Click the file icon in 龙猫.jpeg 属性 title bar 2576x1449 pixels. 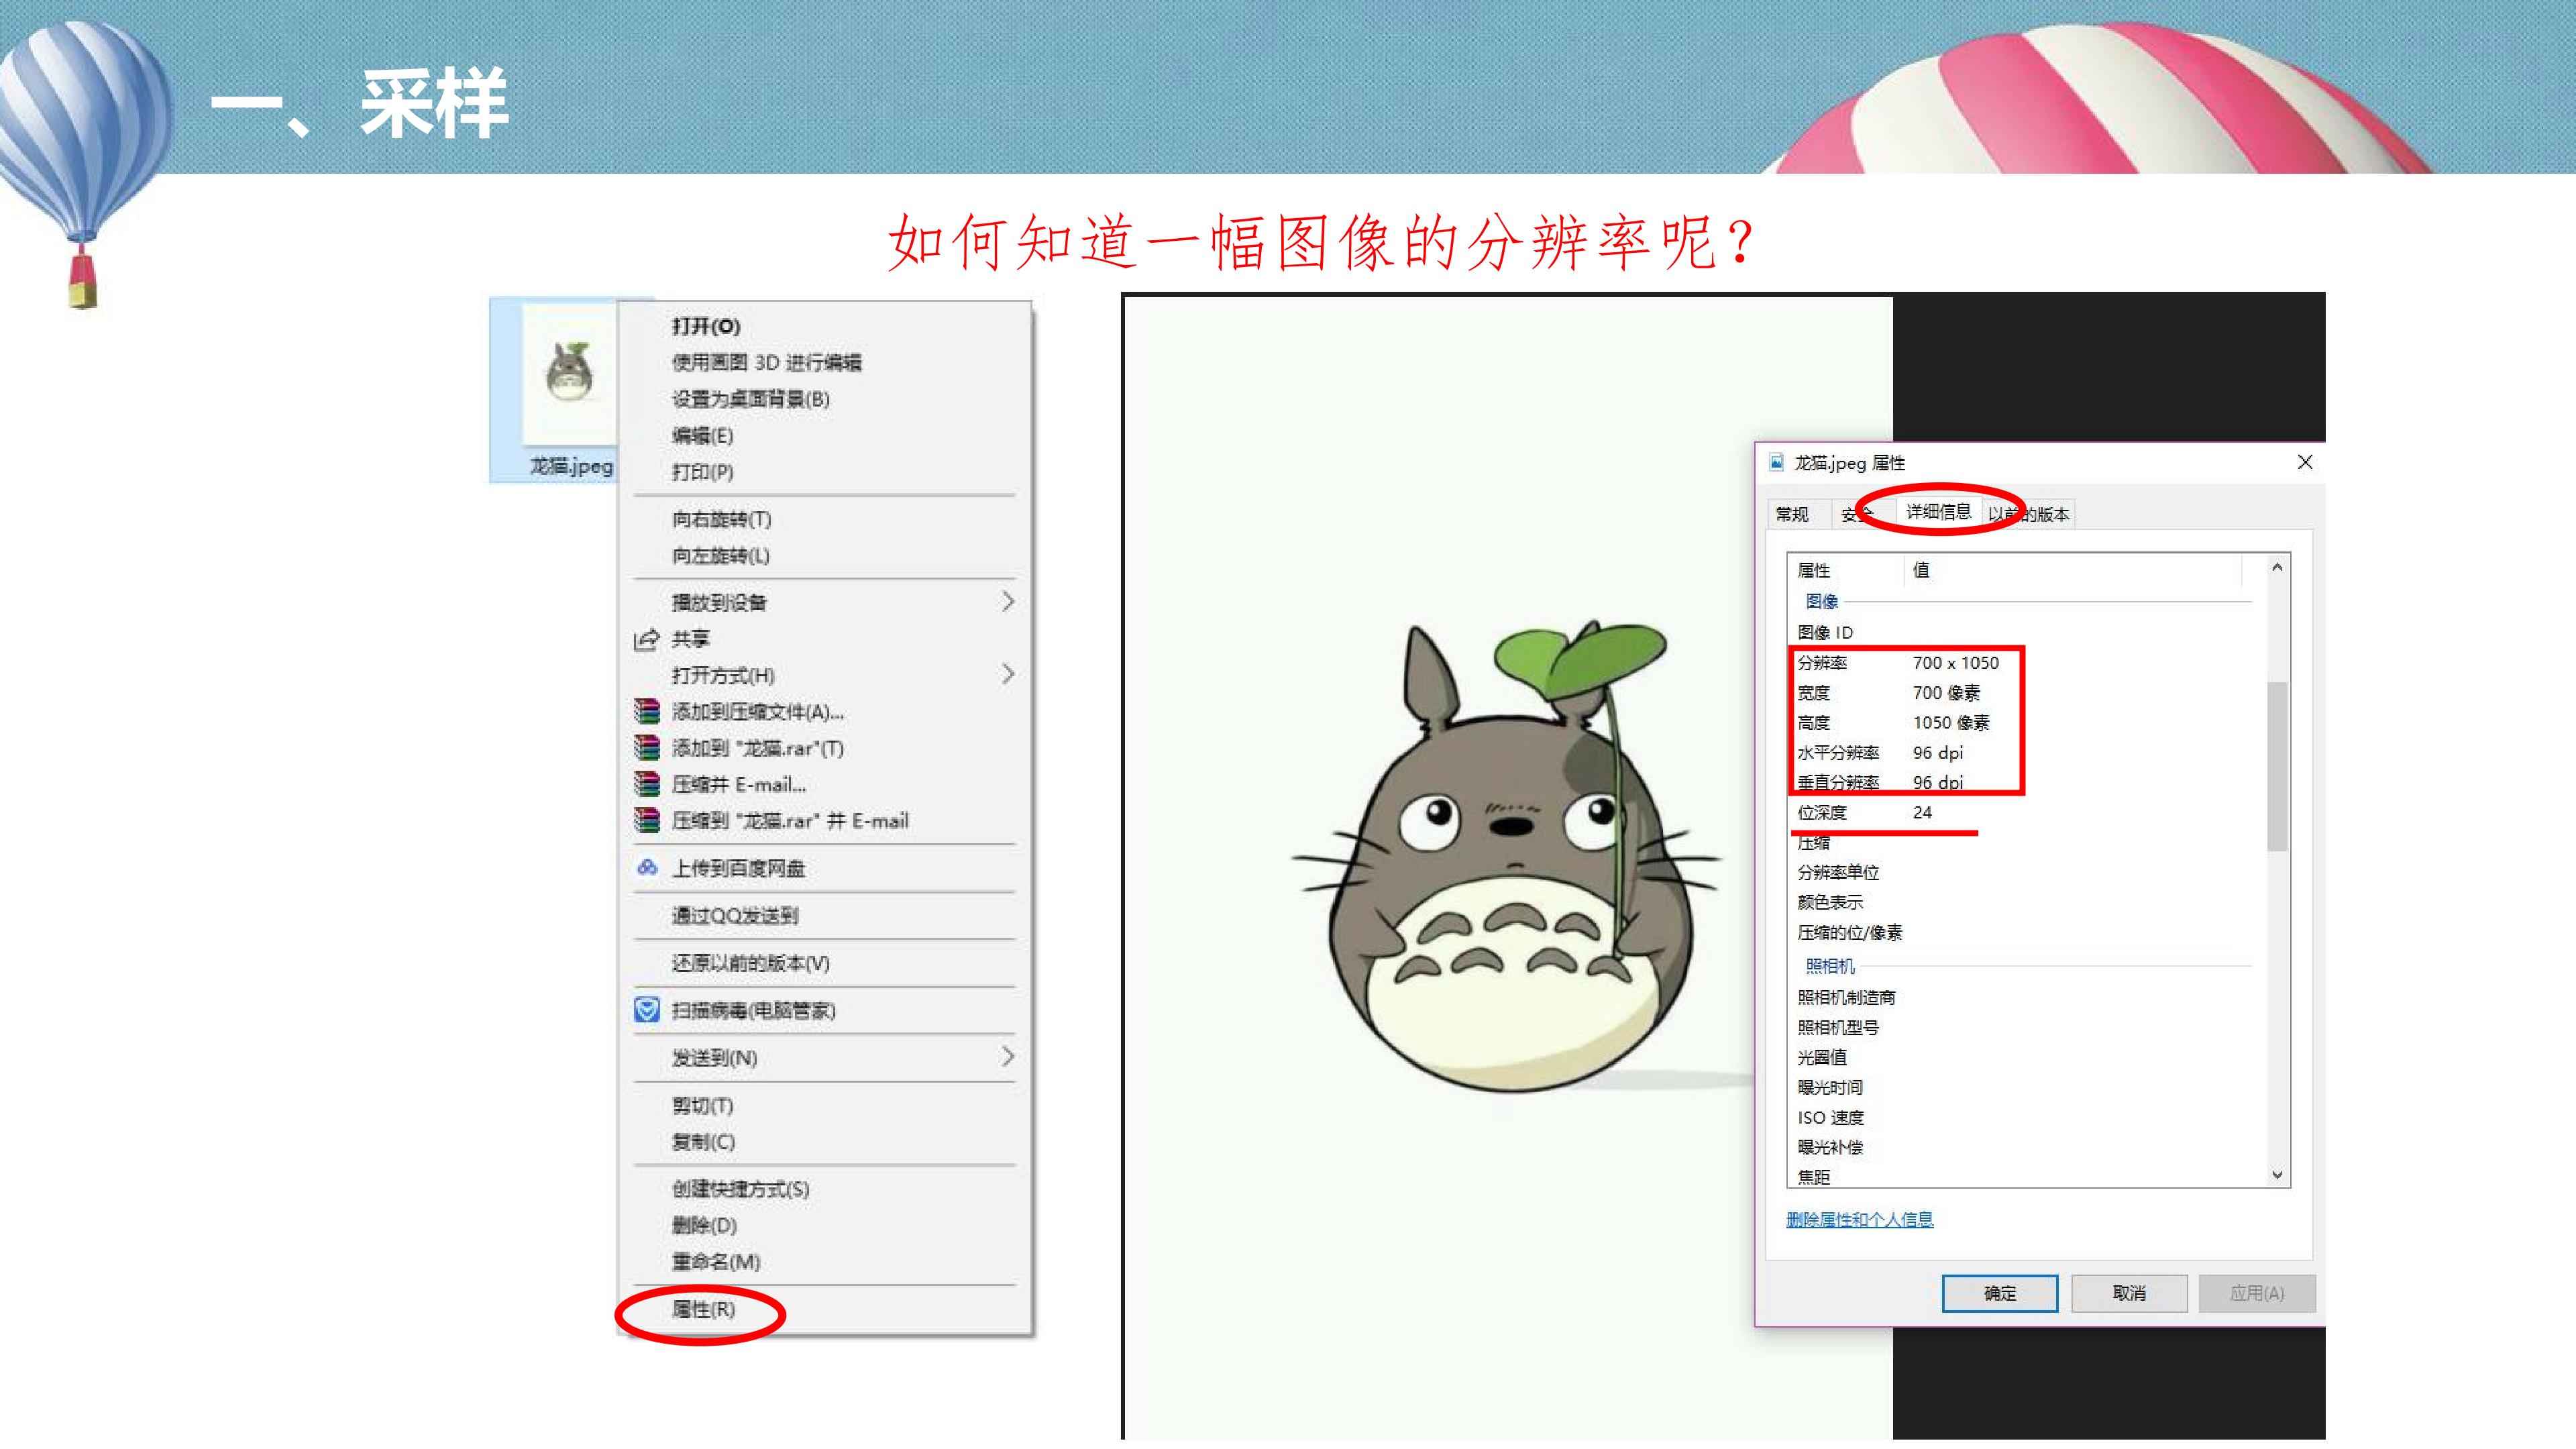pyautogui.click(x=1777, y=462)
